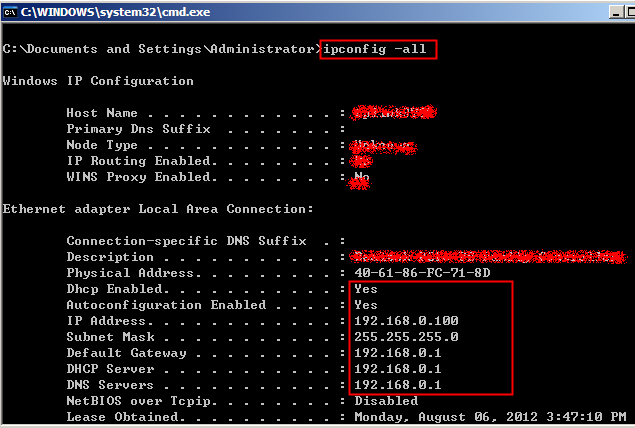635x428 pixels.
Task: Click the Autoconfiguration Enabled Yes value
Action: 366,305
